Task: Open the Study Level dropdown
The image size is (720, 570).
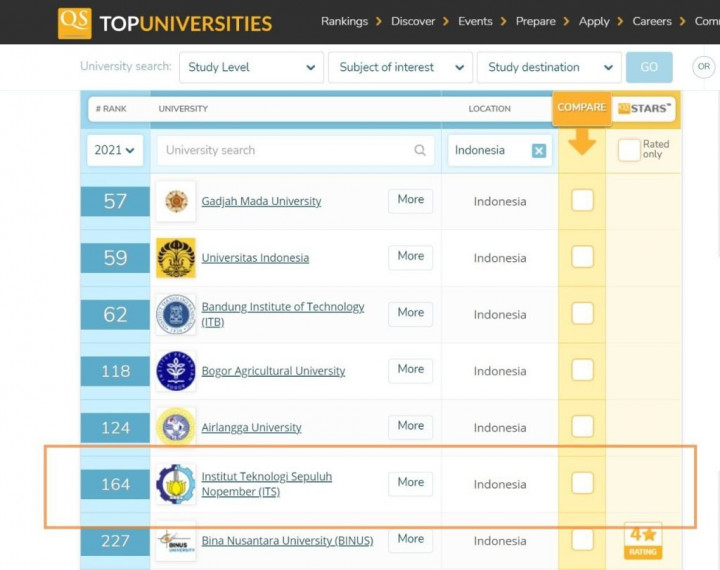Action: coord(251,67)
